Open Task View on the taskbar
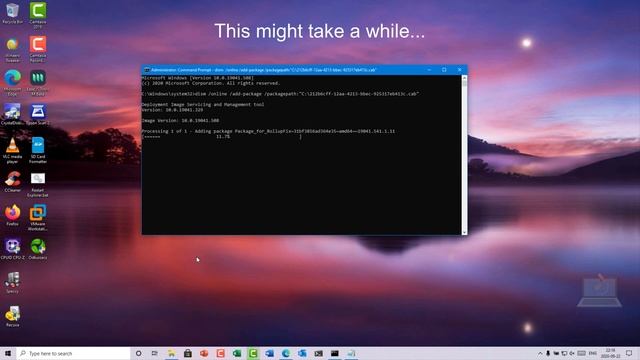This screenshot has height=360, width=640. tap(155, 353)
